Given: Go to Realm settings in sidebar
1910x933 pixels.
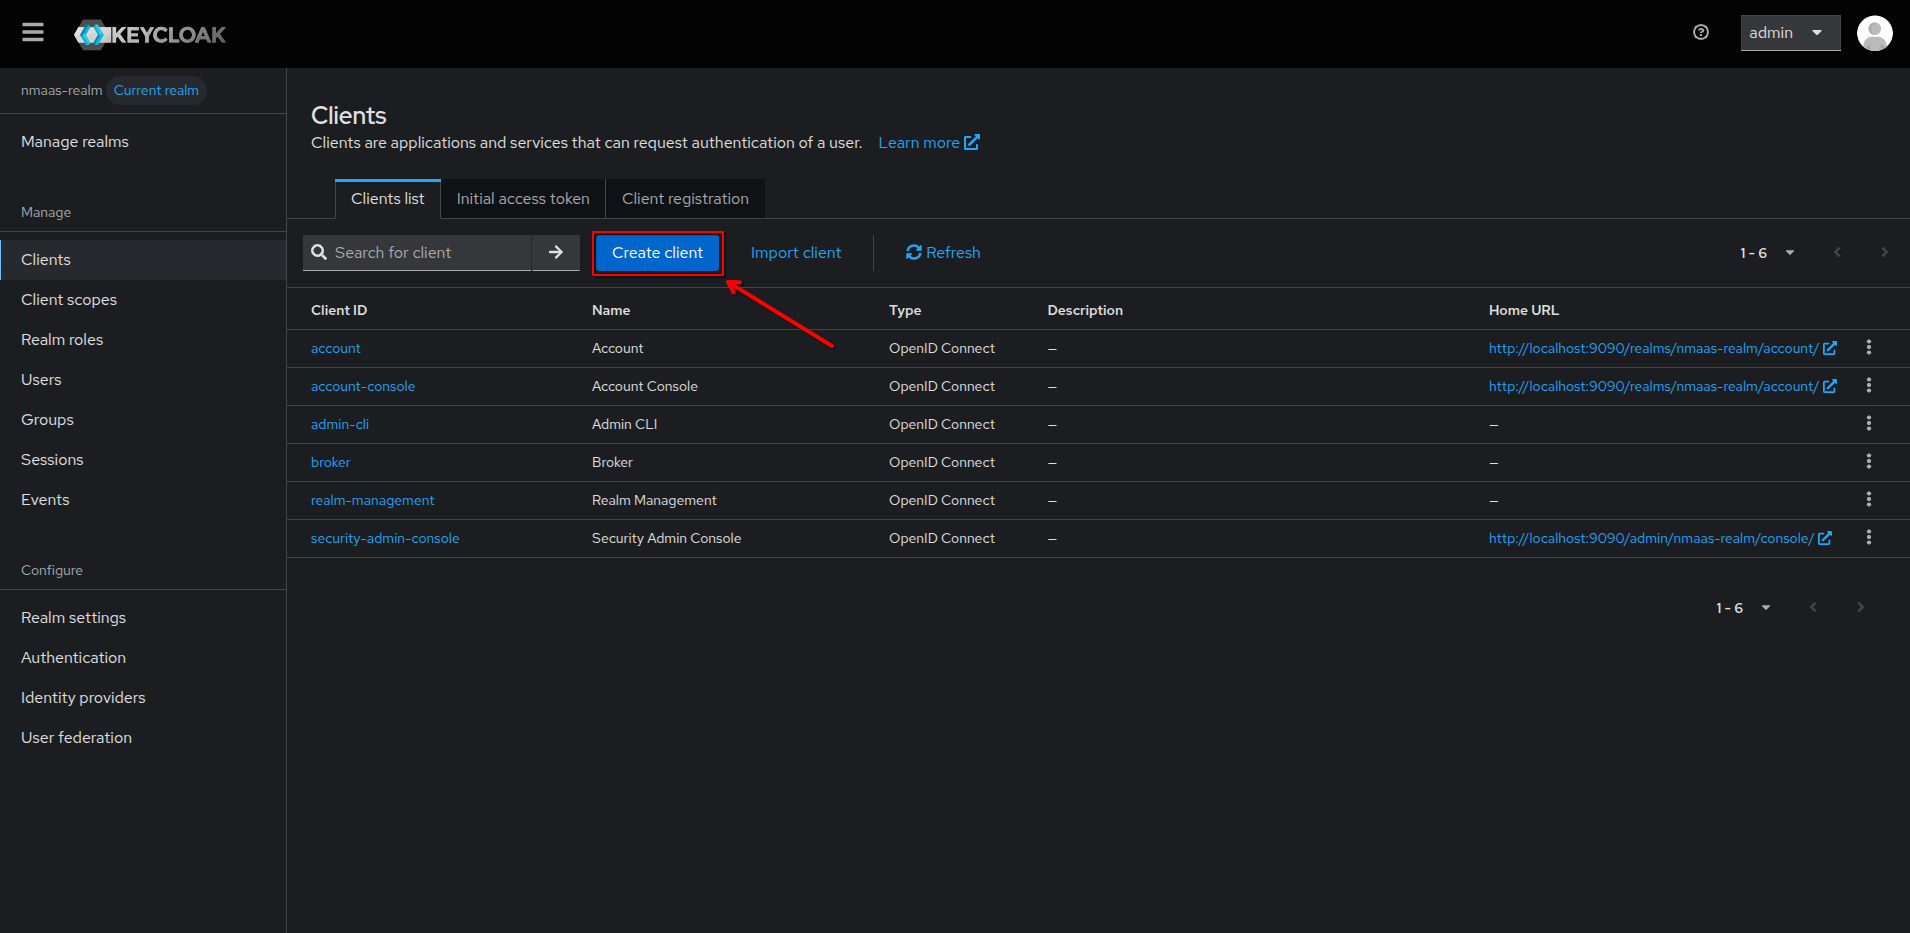Looking at the screenshot, I should [x=74, y=618].
